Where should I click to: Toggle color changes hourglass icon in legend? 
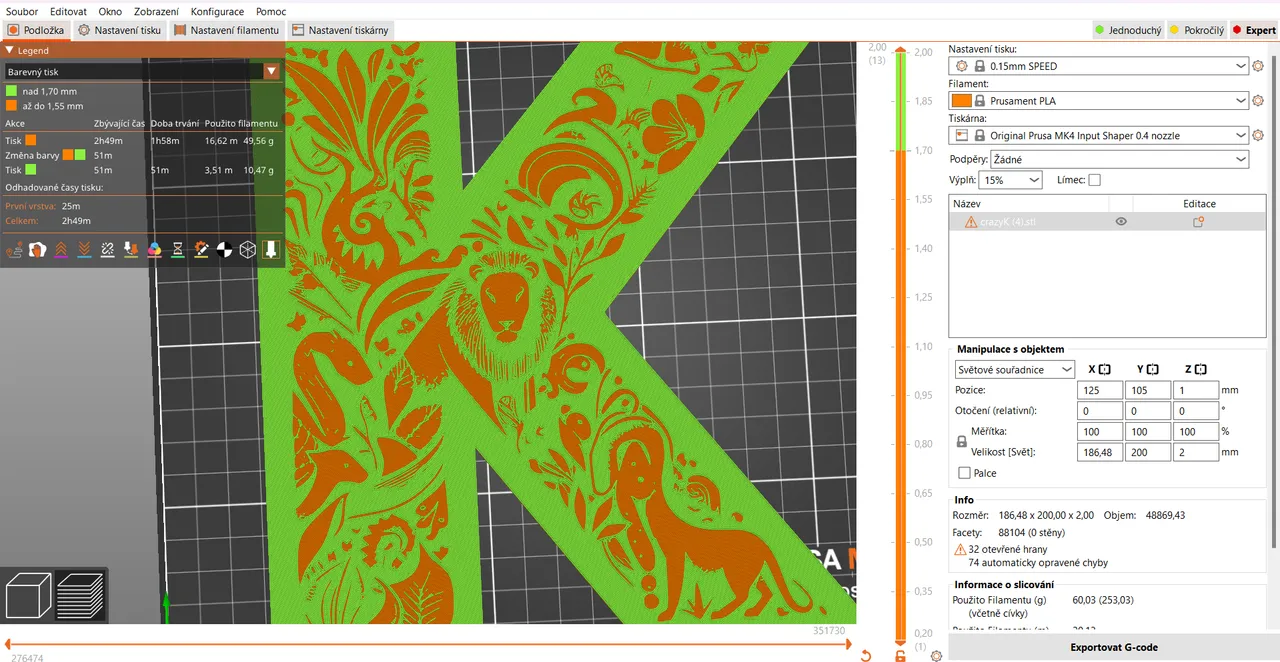click(178, 249)
